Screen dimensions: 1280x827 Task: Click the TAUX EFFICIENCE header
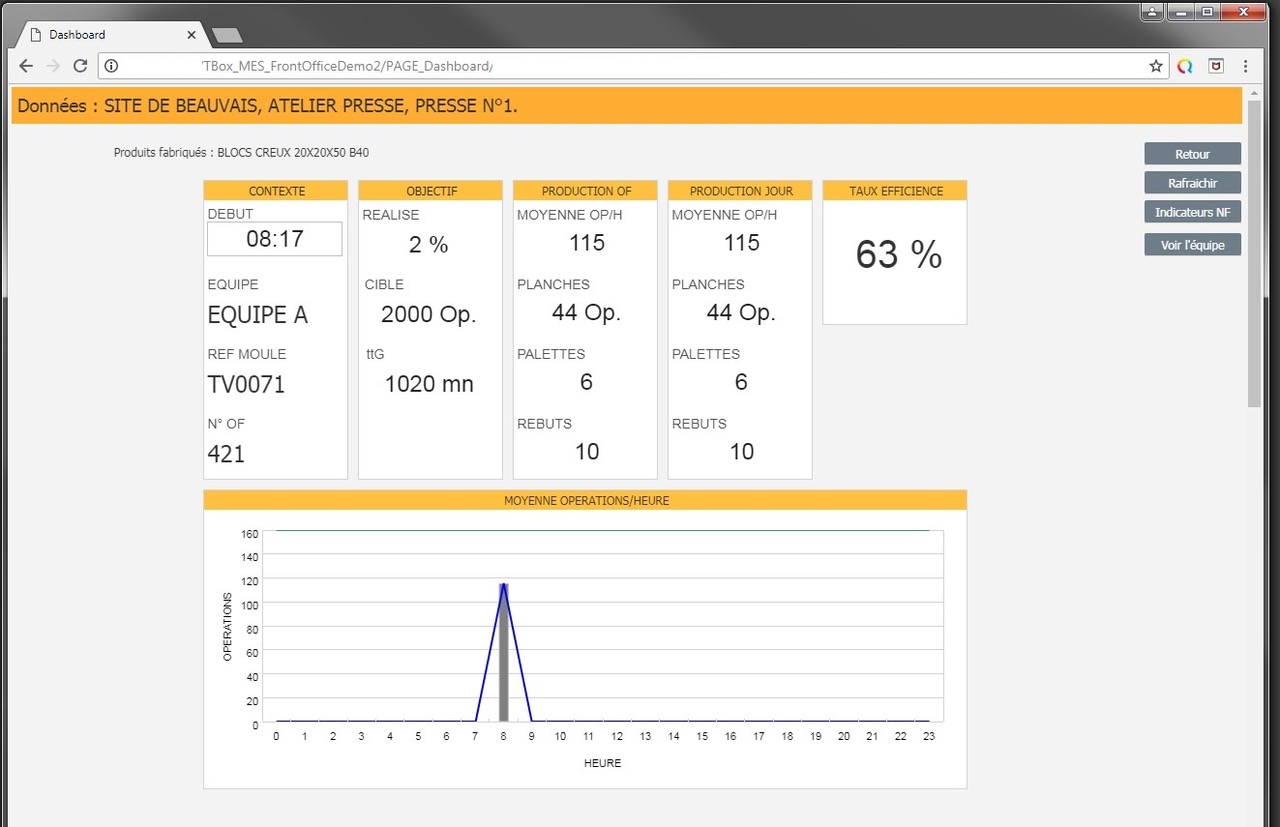tap(895, 190)
